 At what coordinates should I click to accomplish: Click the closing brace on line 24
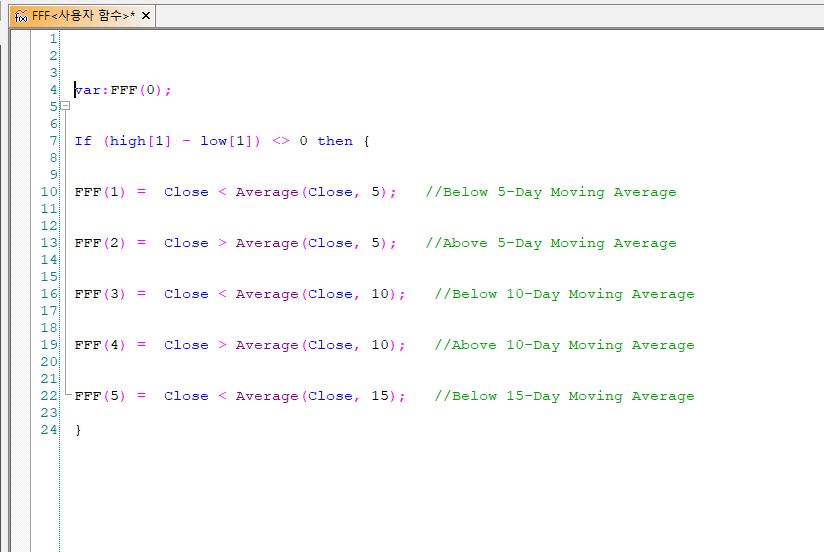click(x=78, y=430)
